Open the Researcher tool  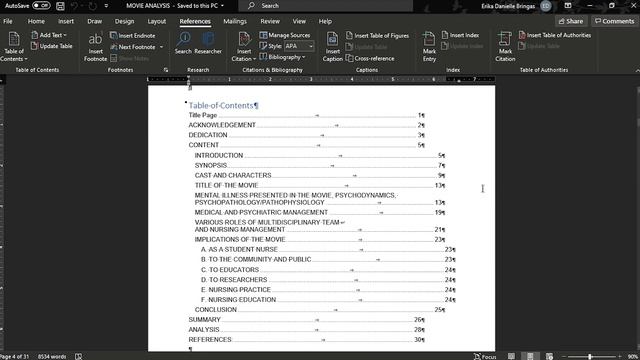coord(208,43)
